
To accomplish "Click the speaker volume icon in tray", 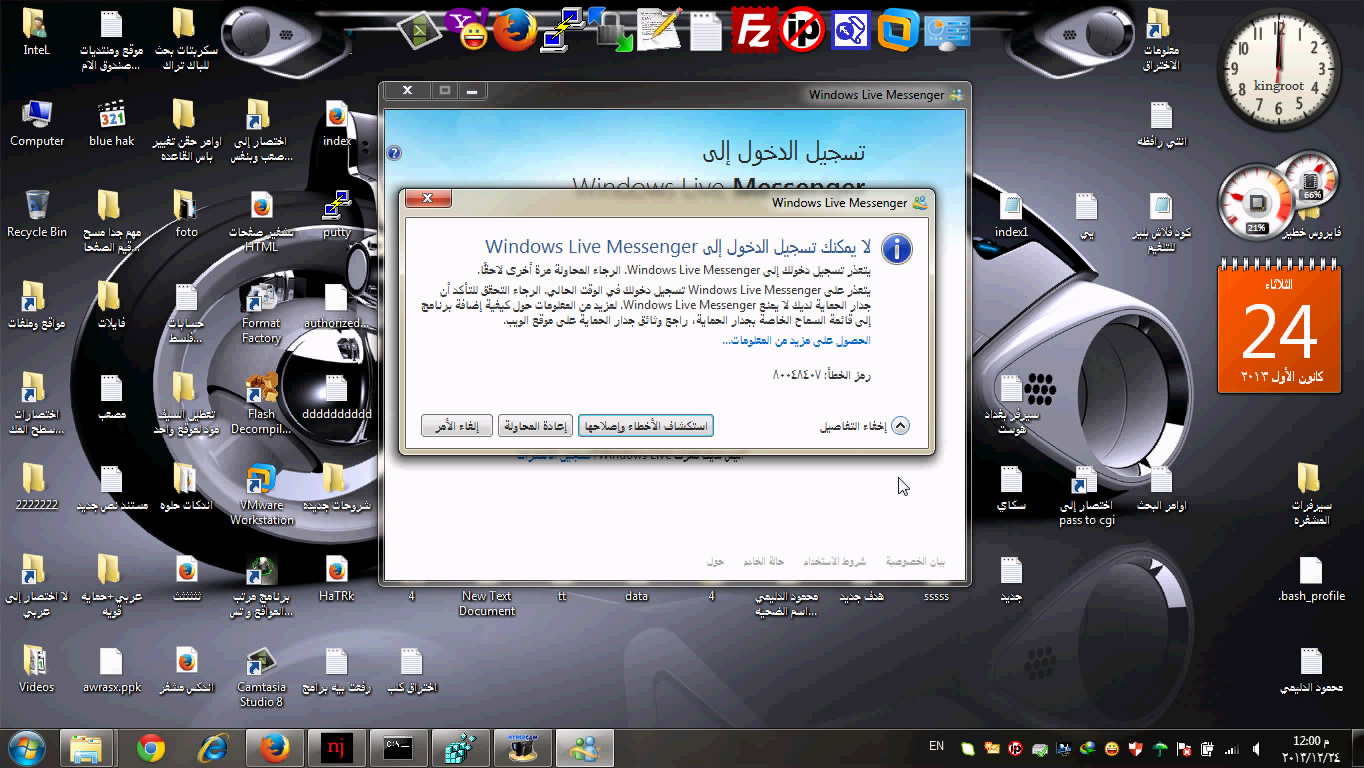I will pyautogui.click(x=1255, y=748).
